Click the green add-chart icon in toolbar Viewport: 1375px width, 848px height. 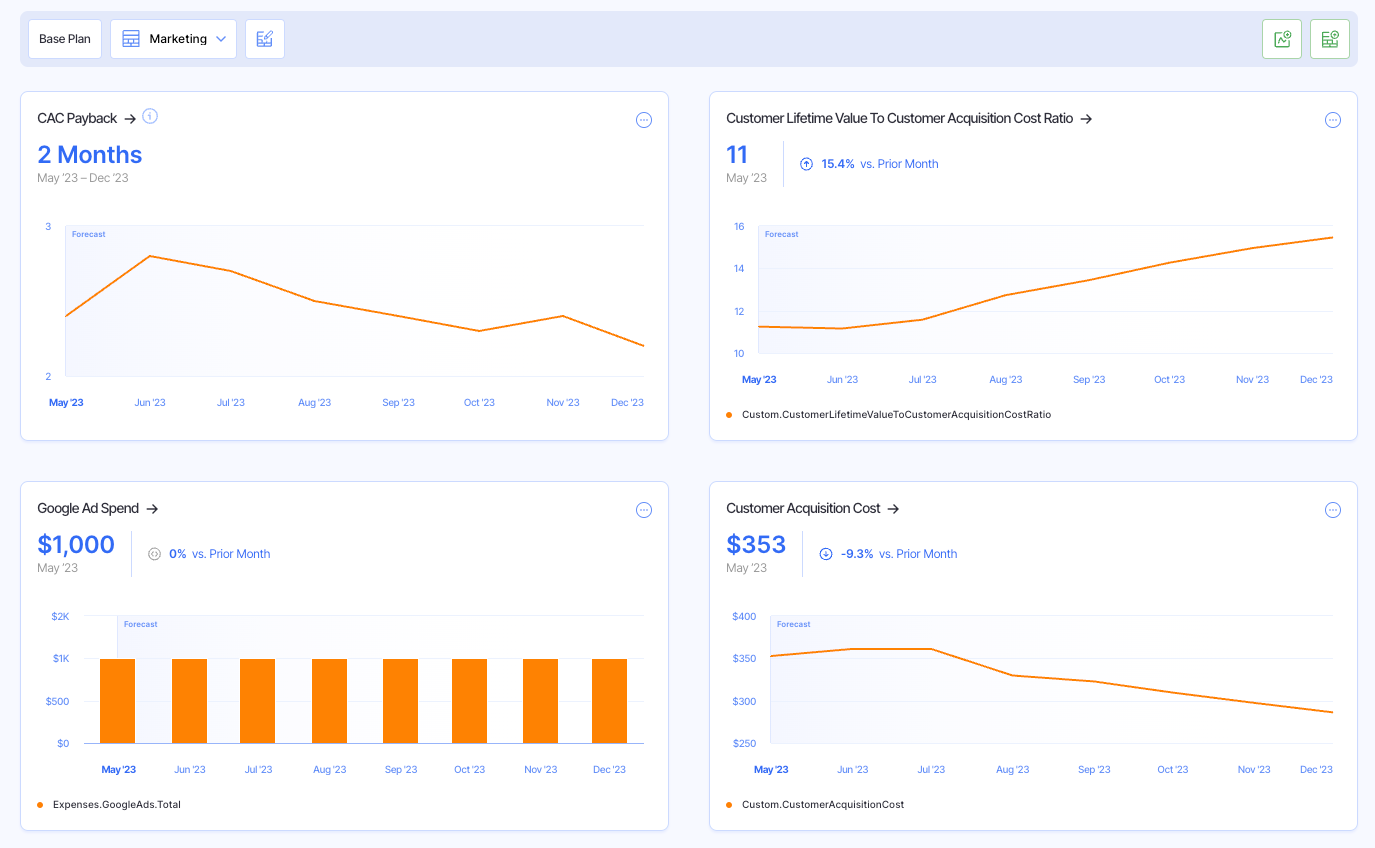tap(1282, 38)
